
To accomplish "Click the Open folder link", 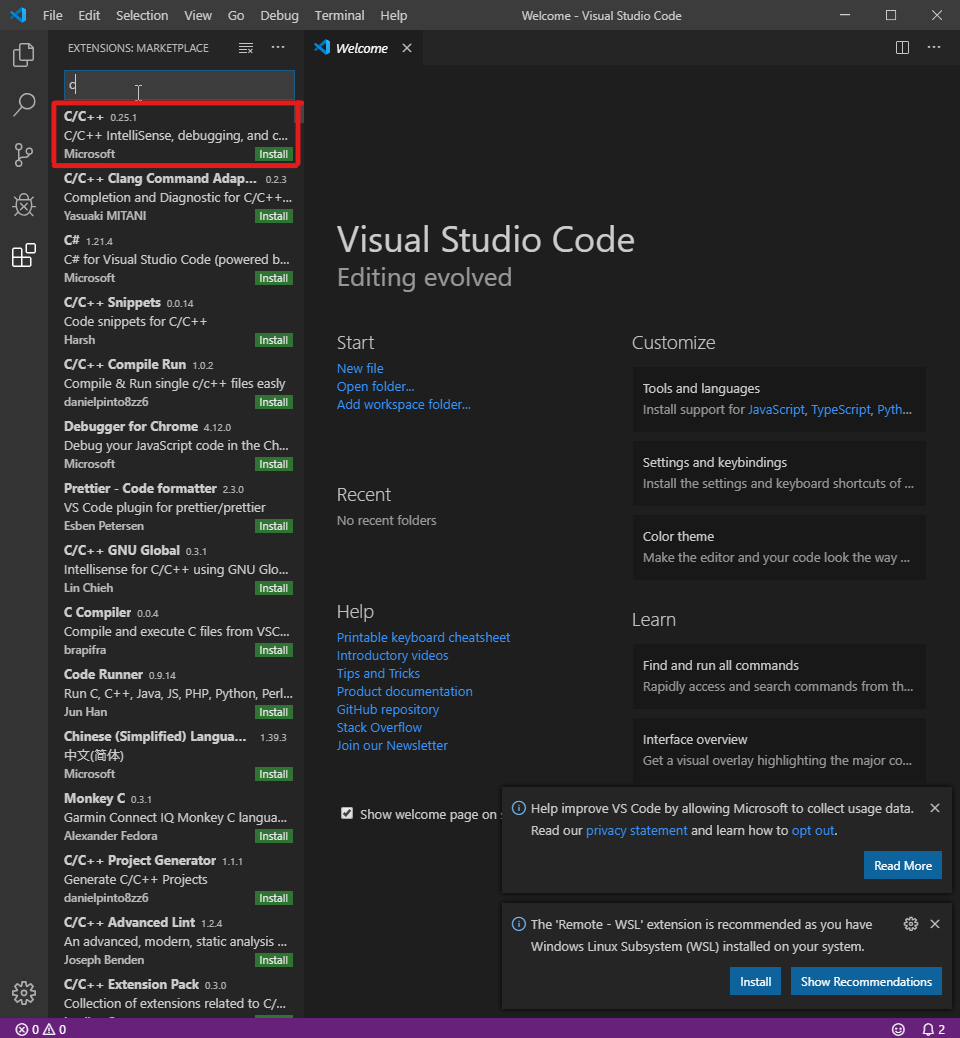I will tap(375, 386).
